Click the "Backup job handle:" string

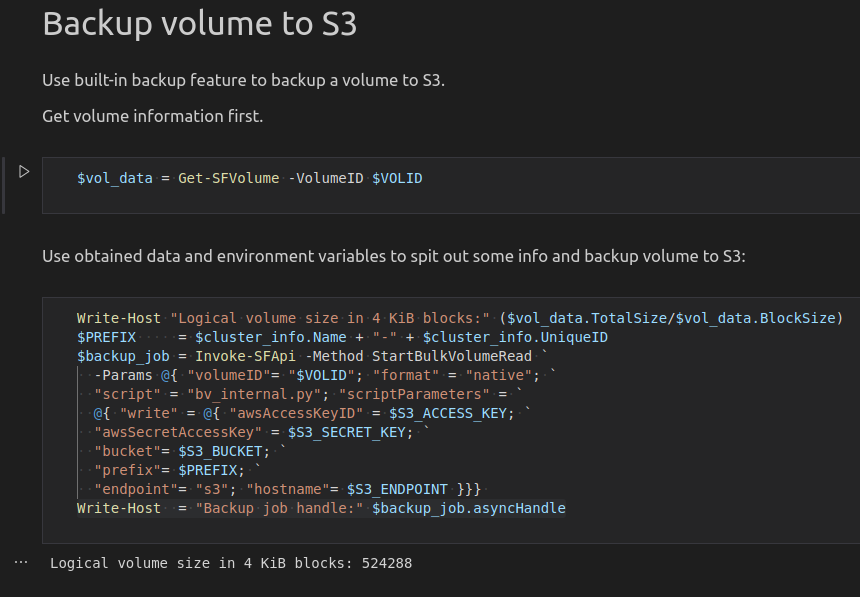(x=279, y=509)
